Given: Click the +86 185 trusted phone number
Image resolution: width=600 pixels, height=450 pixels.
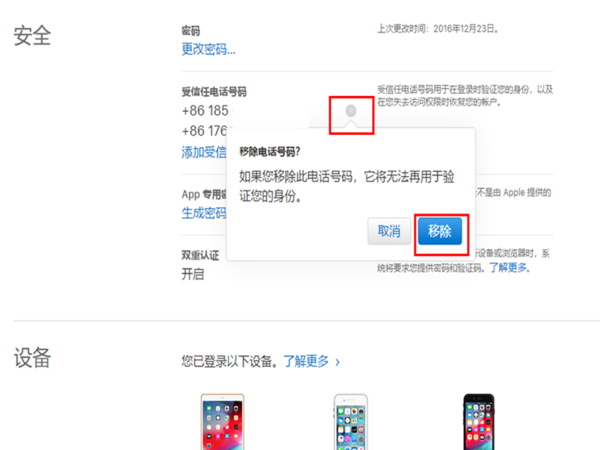Looking at the screenshot, I should [x=205, y=111].
